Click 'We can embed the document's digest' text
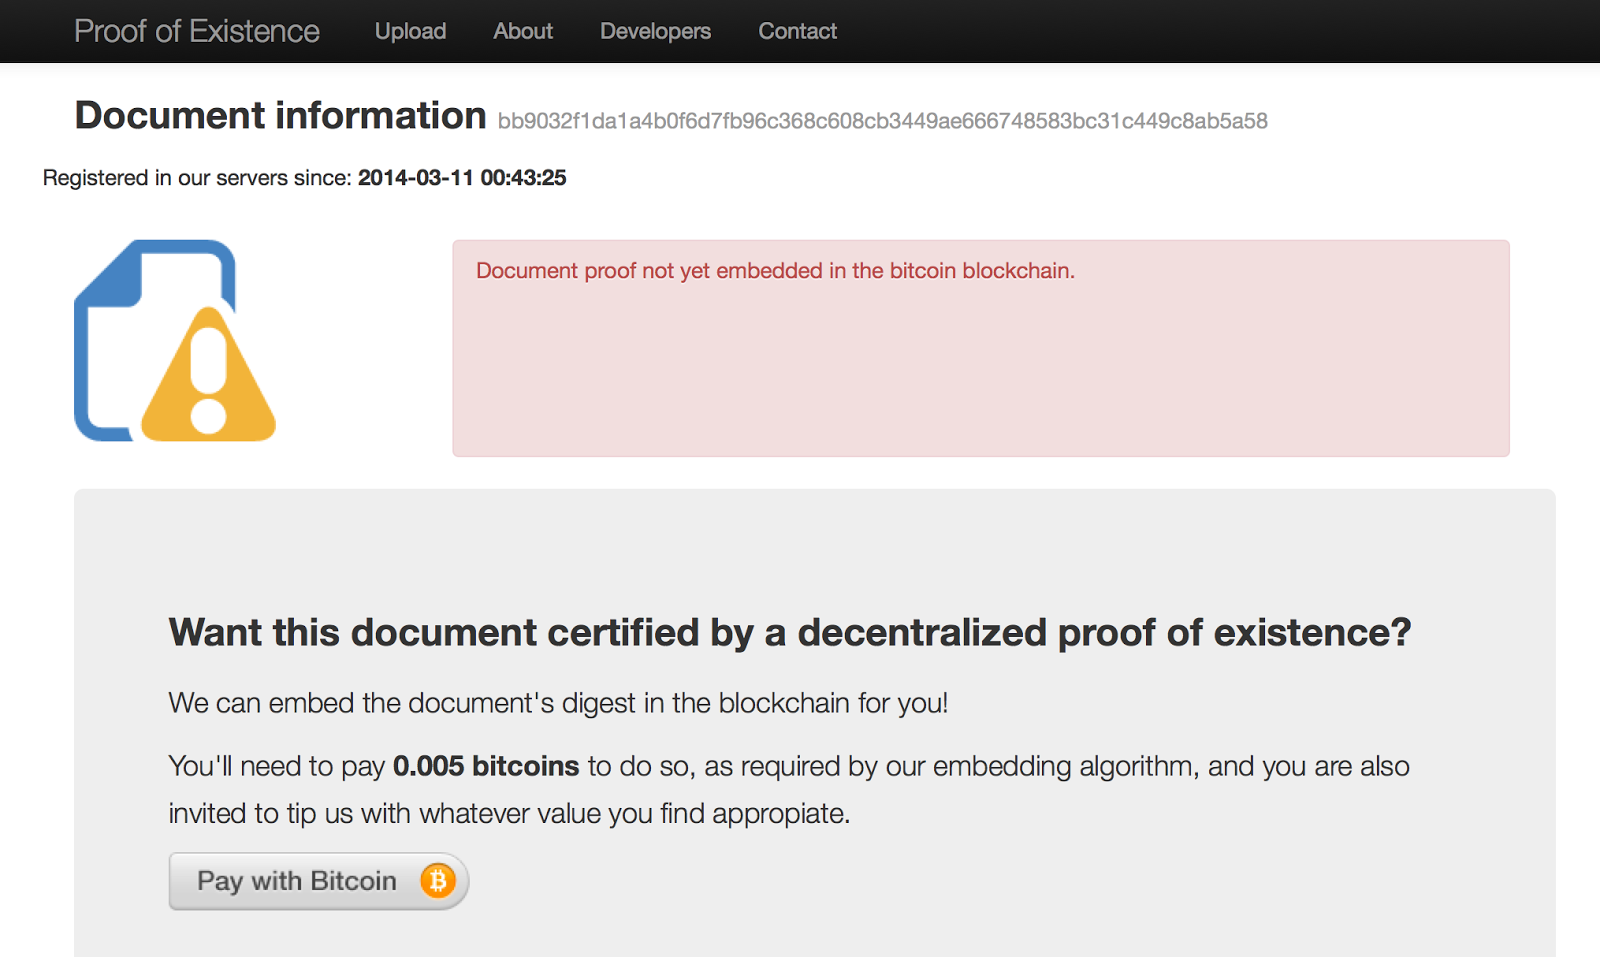This screenshot has height=957, width=1600. (x=558, y=703)
